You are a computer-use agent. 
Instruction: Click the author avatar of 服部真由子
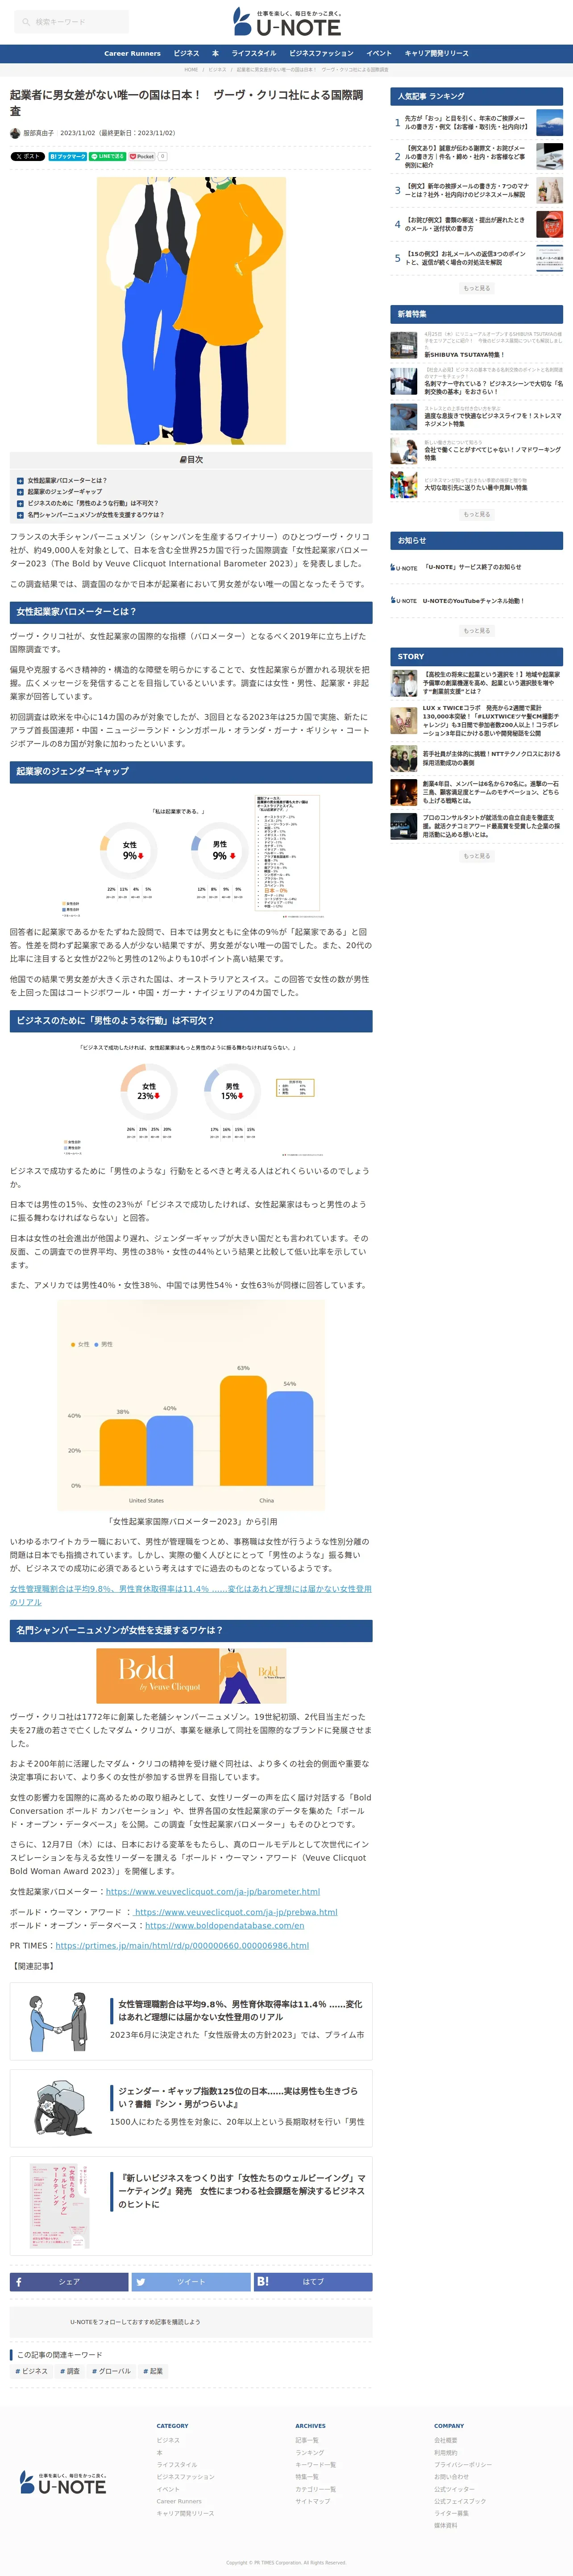(x=15, y=133)
